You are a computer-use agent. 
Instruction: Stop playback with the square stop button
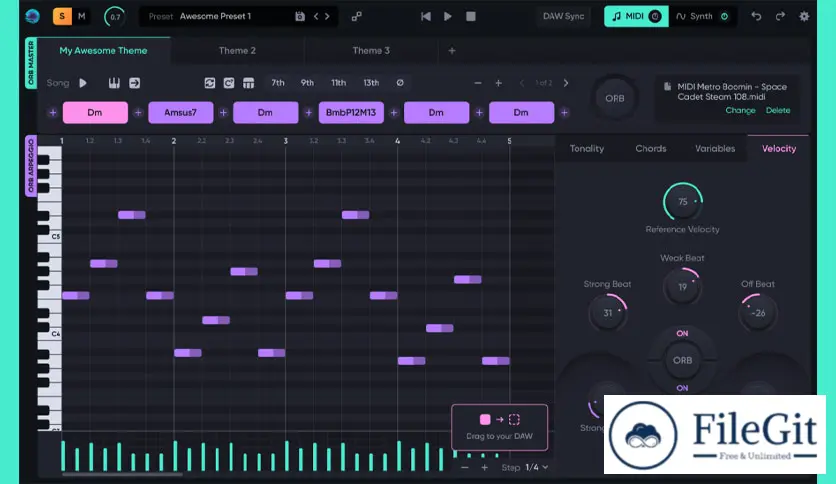point(471,17)
